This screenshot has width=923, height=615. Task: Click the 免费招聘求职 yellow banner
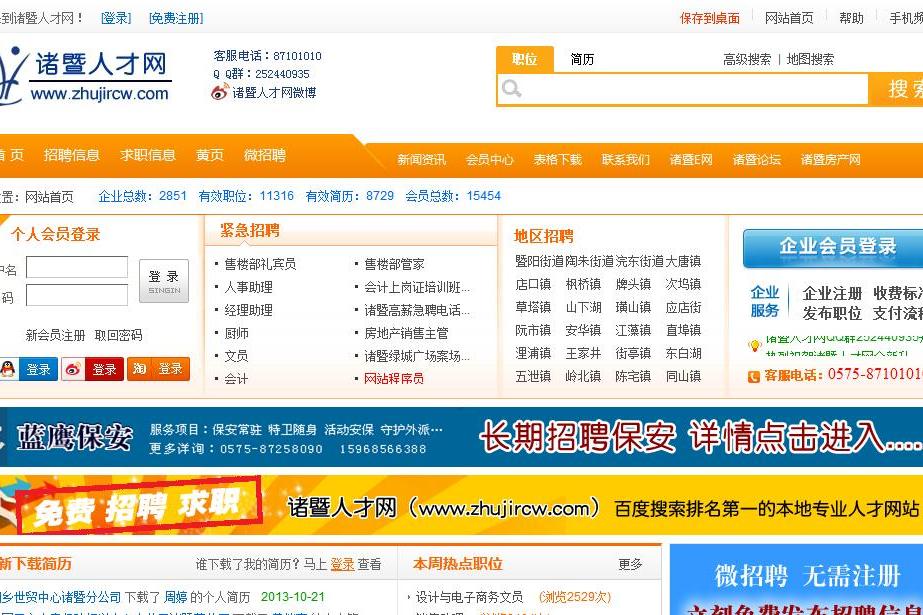[x=462, y=507]
